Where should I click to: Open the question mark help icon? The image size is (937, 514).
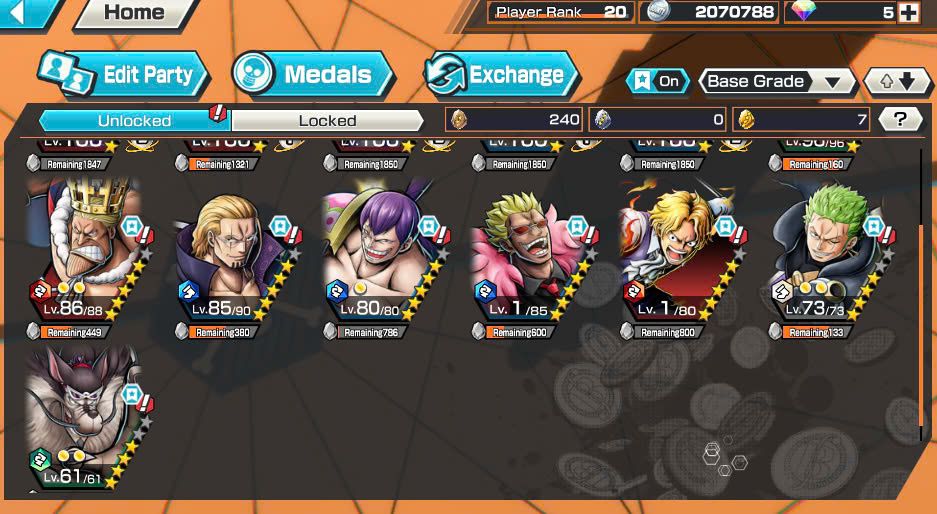900,120
